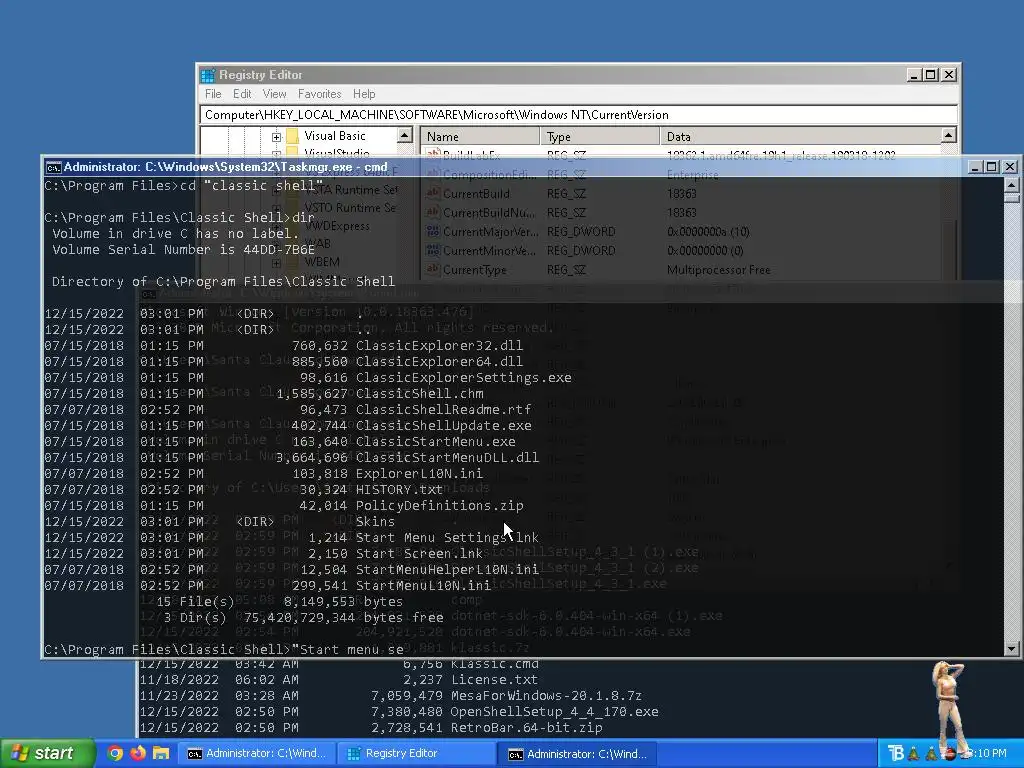Click RetroBar.64-bit.zip in background cmd
Viewport: 1024px width, 768px height.
(526, 728)
